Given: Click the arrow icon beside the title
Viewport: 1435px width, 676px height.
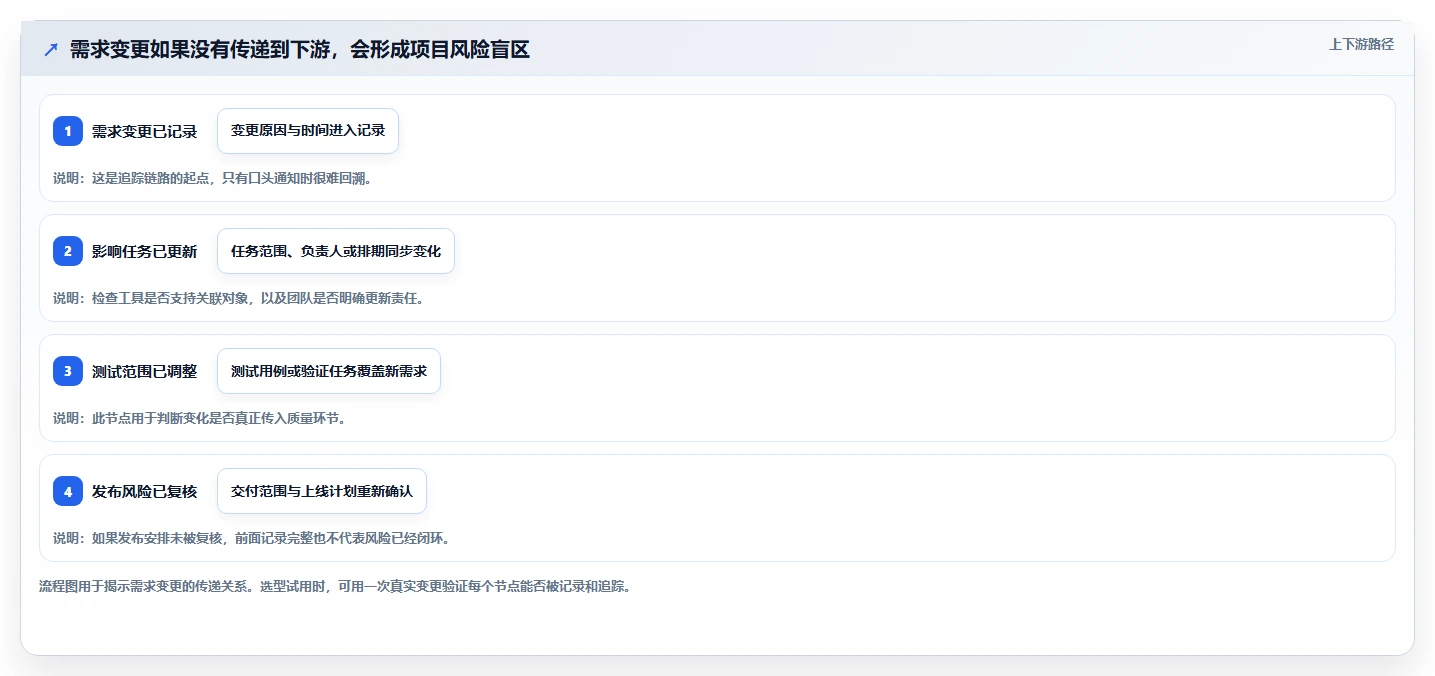Looking at the screenshot, I should pyautogui.click(x=51, y=50).
